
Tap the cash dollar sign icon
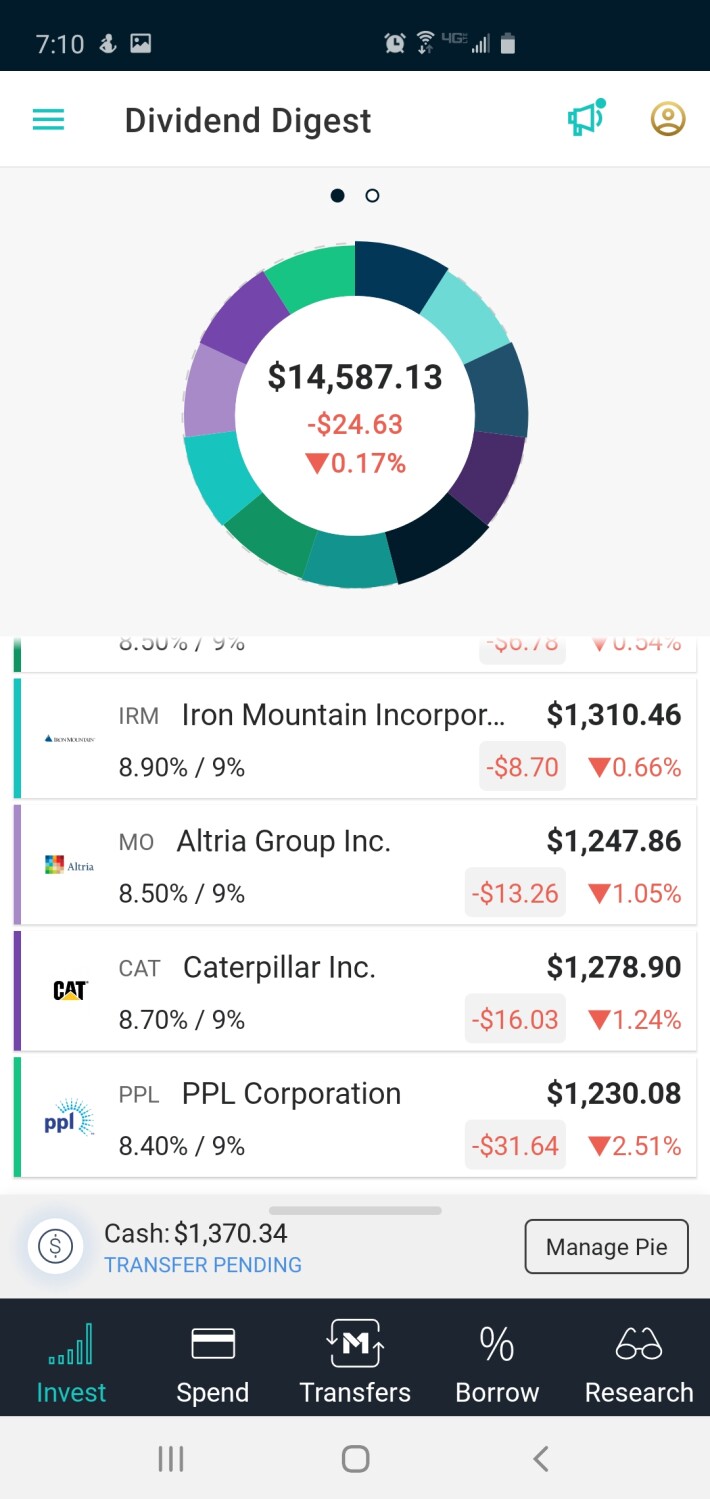55,1246
